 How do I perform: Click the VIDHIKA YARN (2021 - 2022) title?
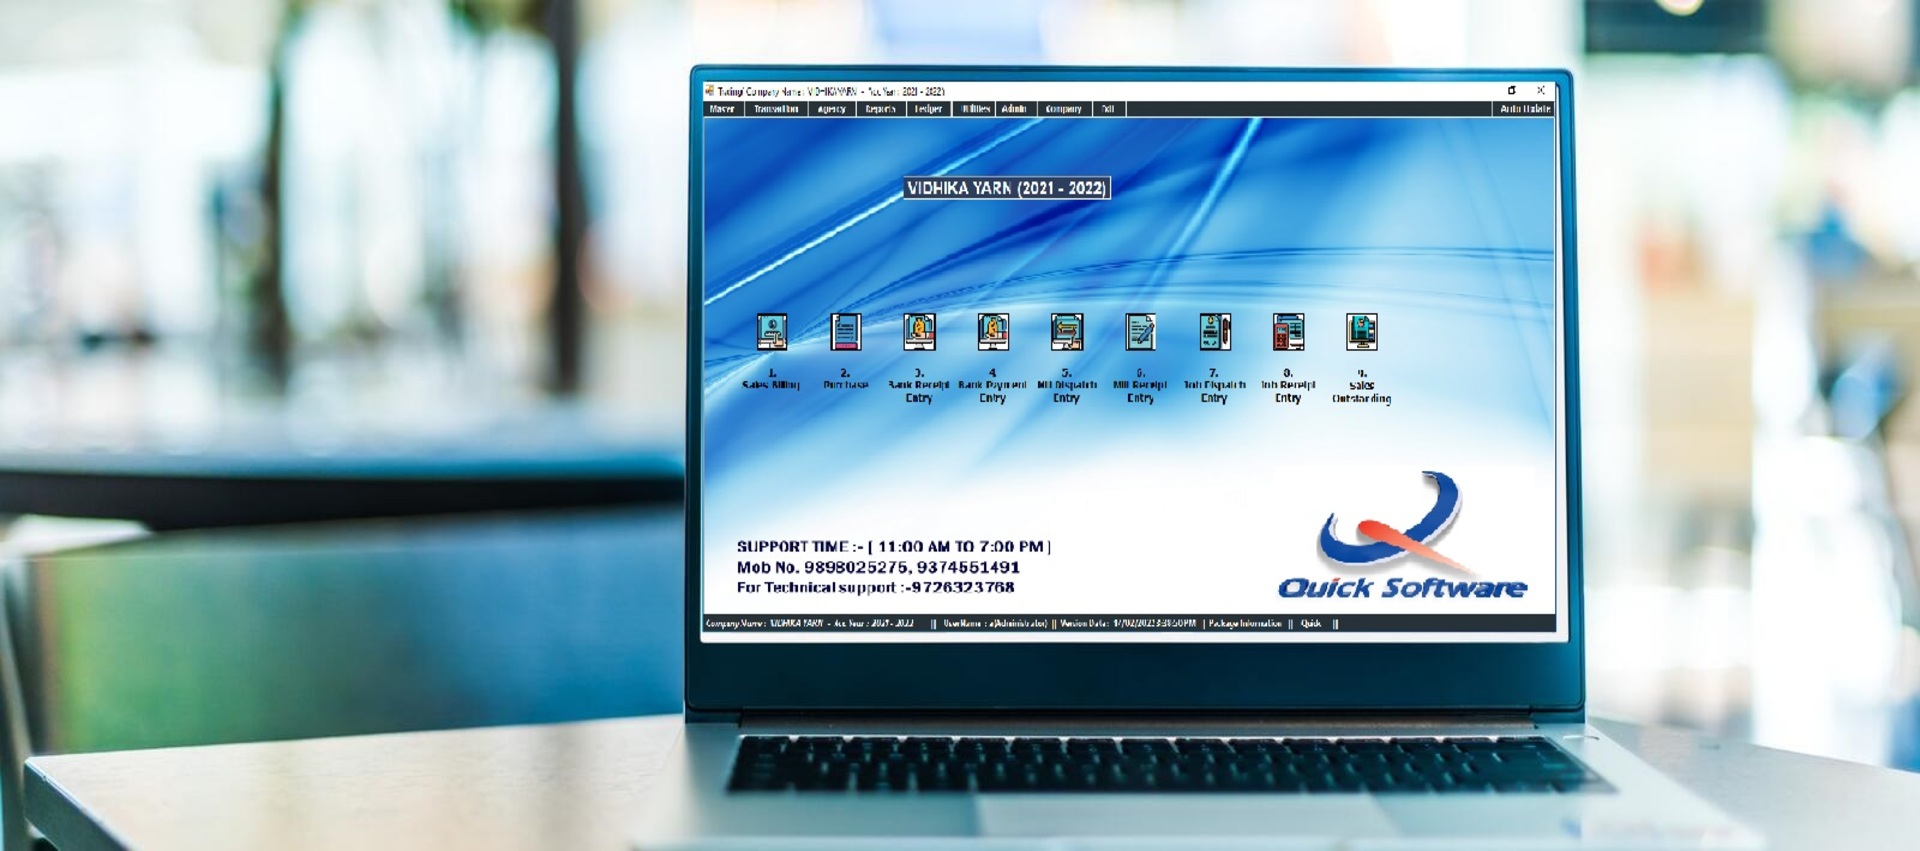click(x=1007, y=188)
